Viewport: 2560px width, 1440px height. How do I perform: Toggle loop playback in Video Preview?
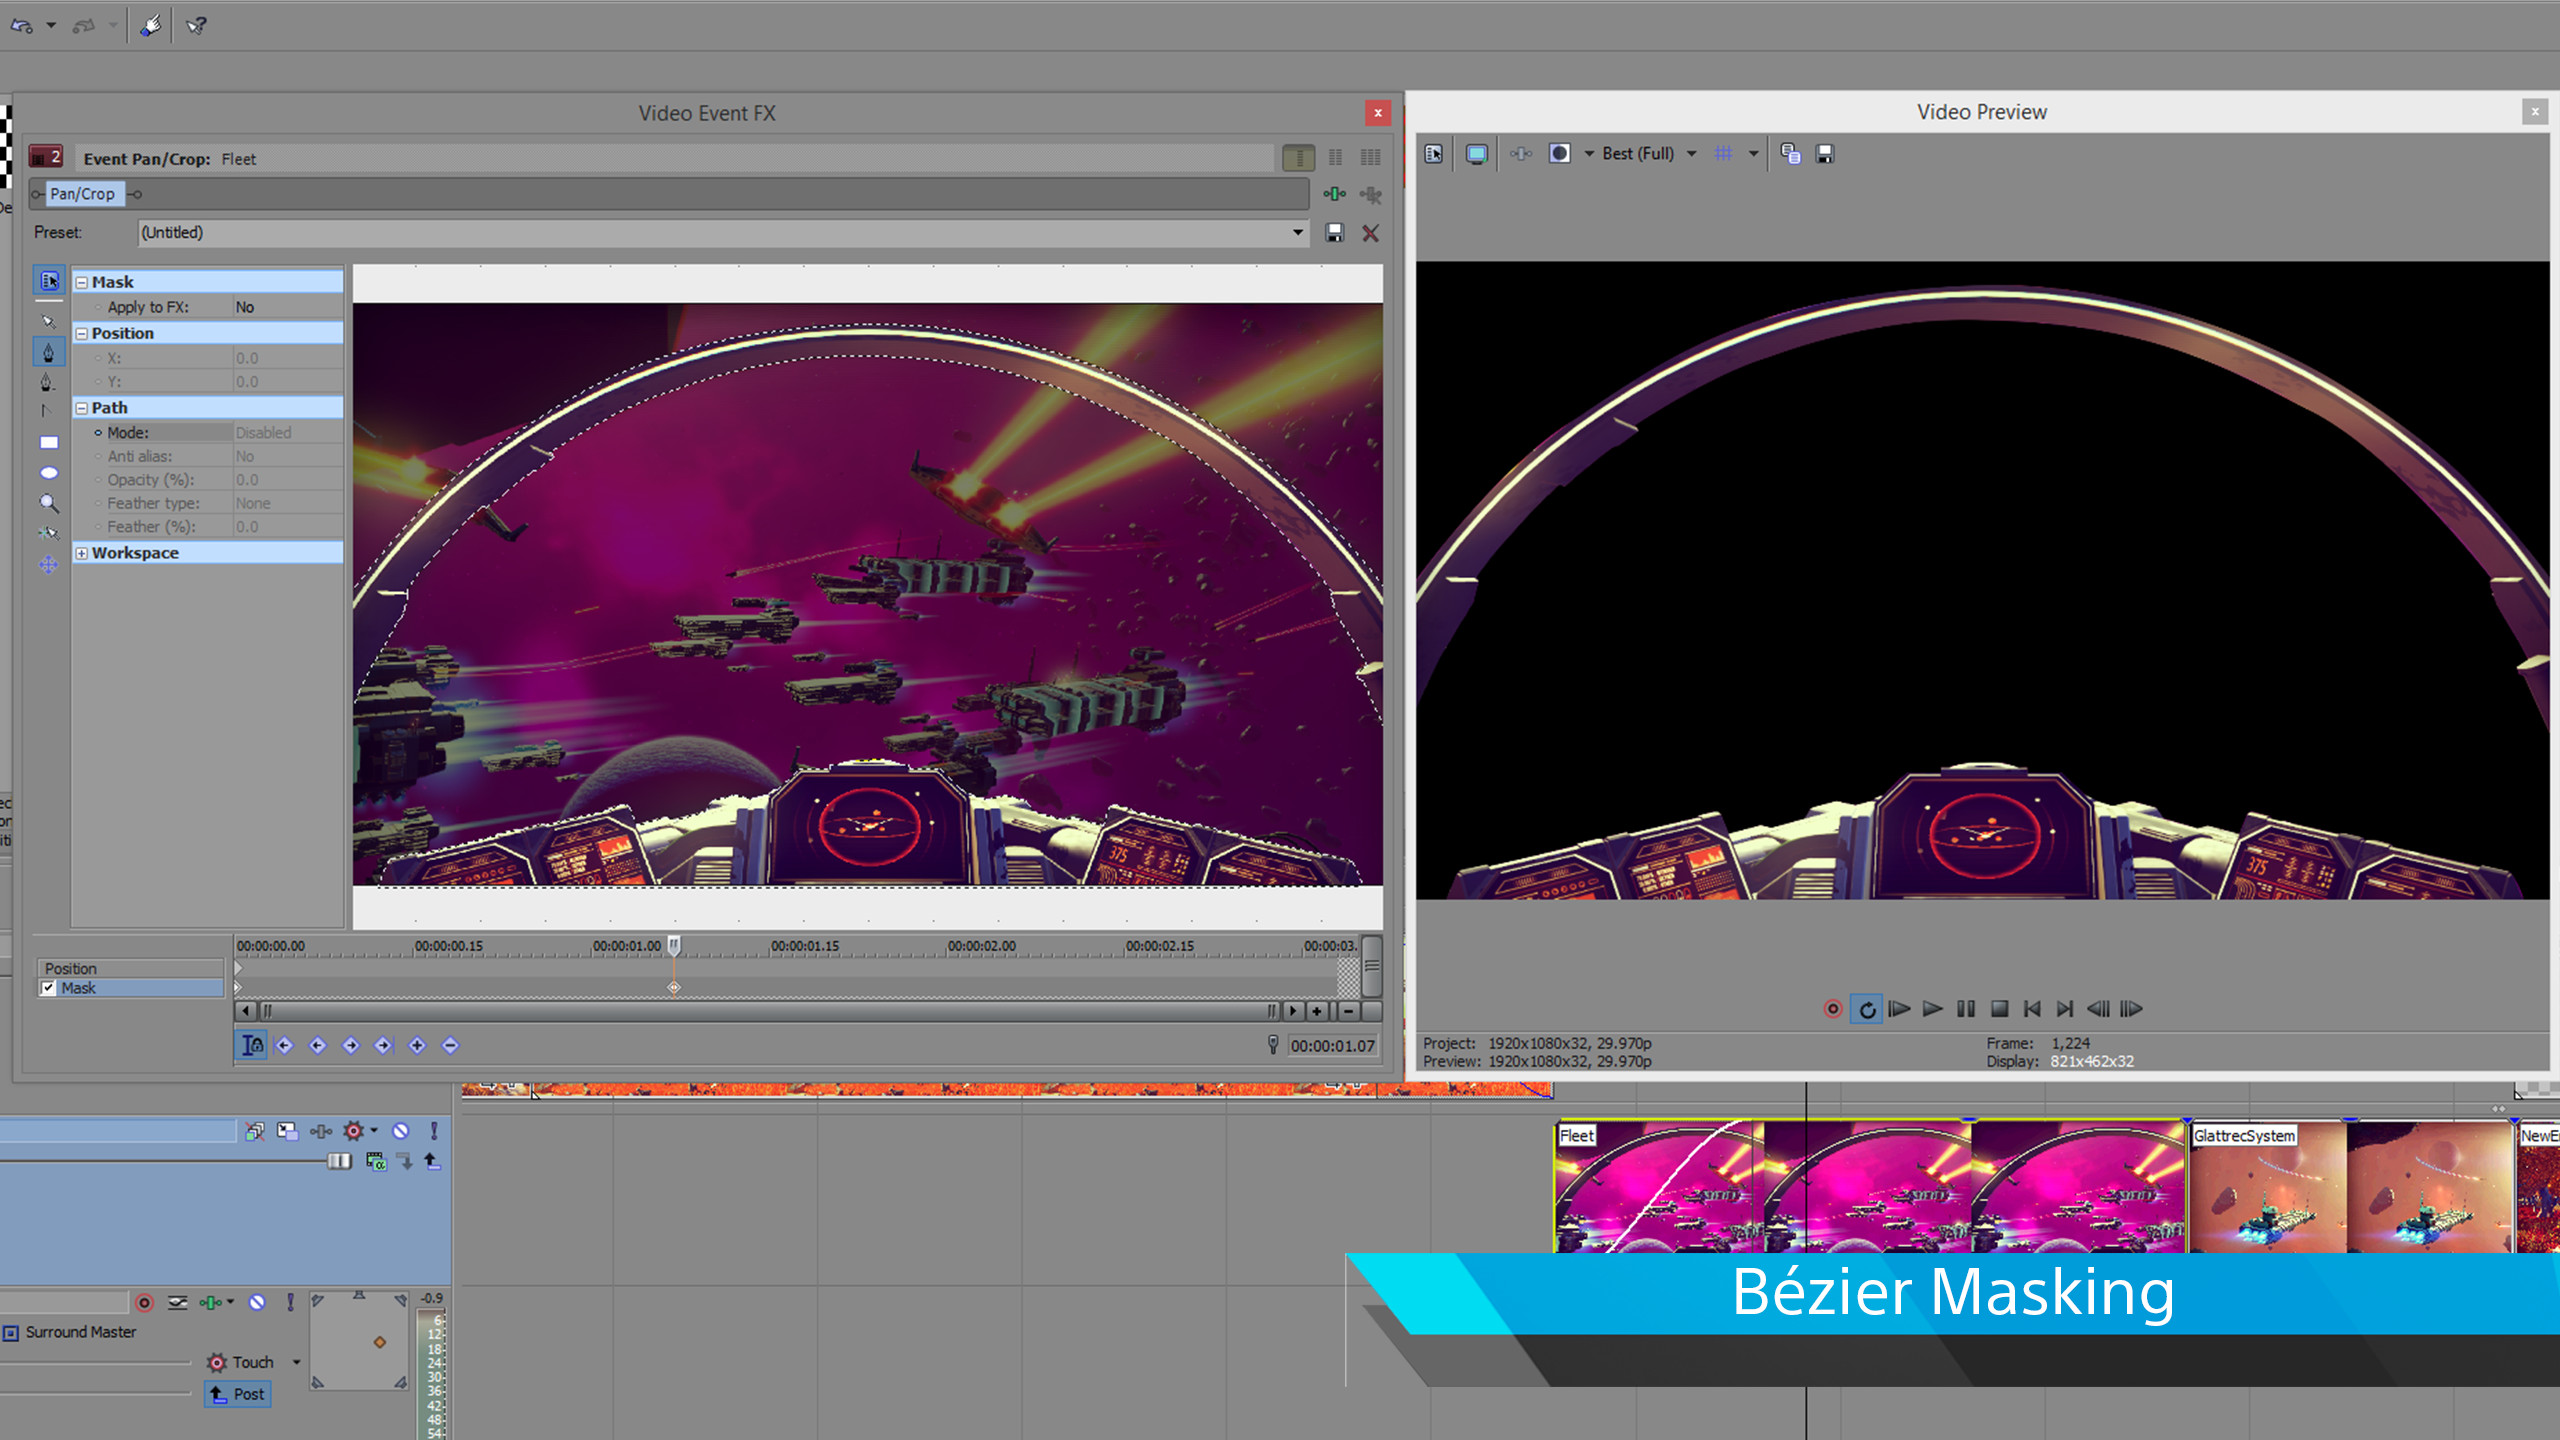[x=1867, y=1009]
